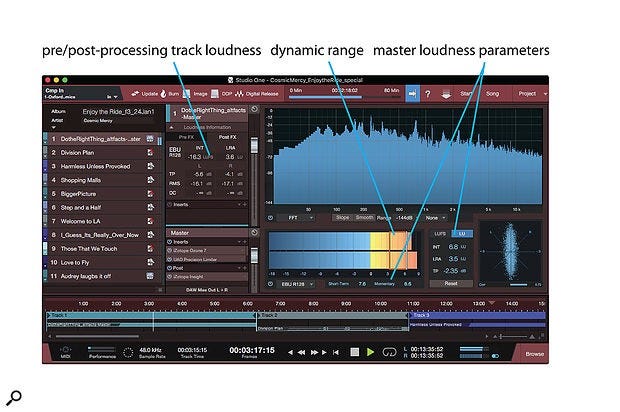Open help question mark icon
This screenshot has width=620, height=412.
428,94
